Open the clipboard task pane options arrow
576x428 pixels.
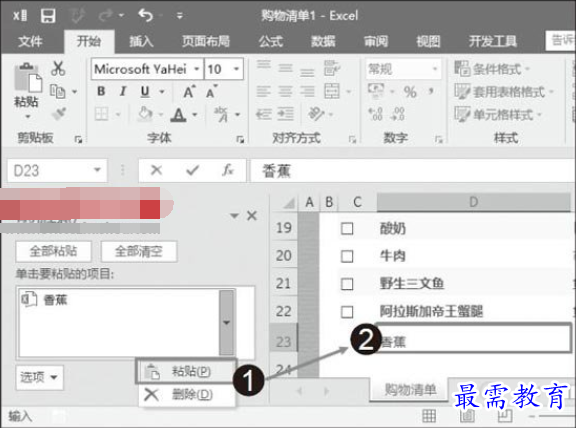coord(234,216)
